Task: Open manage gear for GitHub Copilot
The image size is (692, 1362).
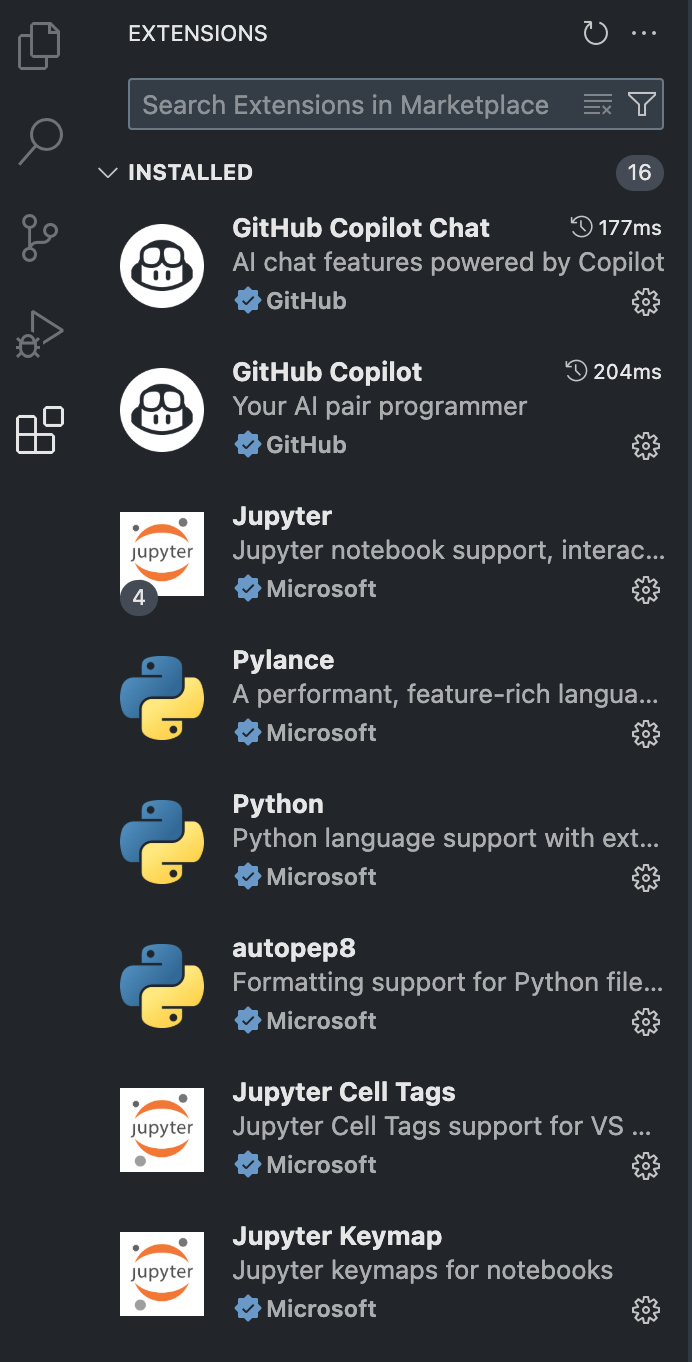Action: point(646,446)
